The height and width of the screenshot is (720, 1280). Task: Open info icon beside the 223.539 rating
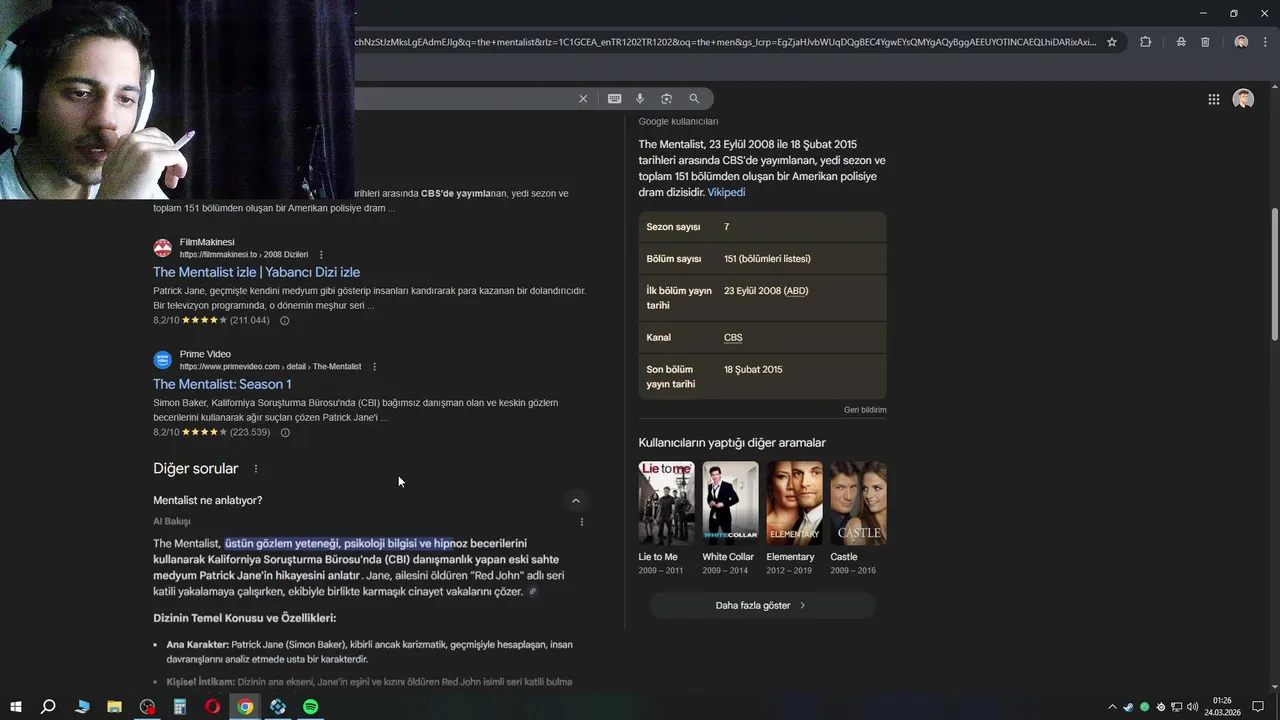coord(285,433)
